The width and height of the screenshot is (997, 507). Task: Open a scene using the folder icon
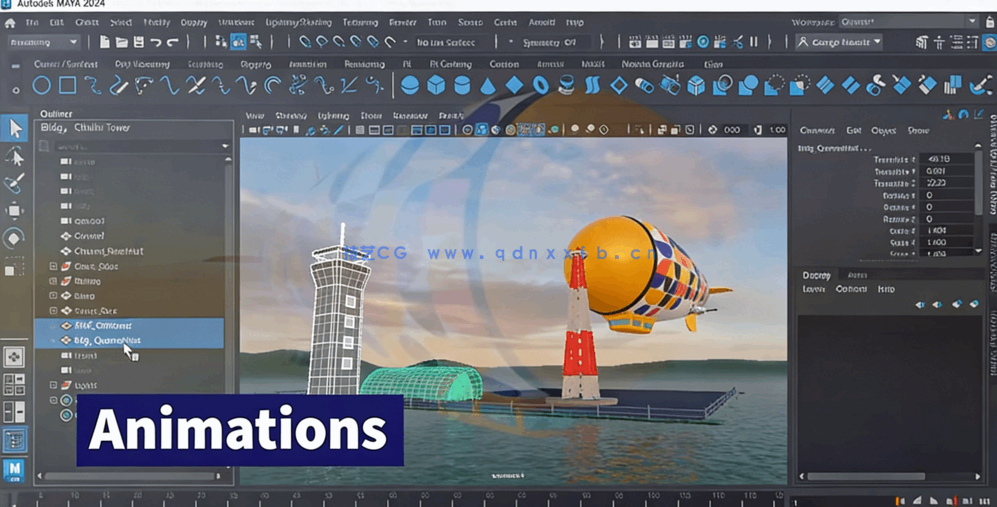[121, 42]
